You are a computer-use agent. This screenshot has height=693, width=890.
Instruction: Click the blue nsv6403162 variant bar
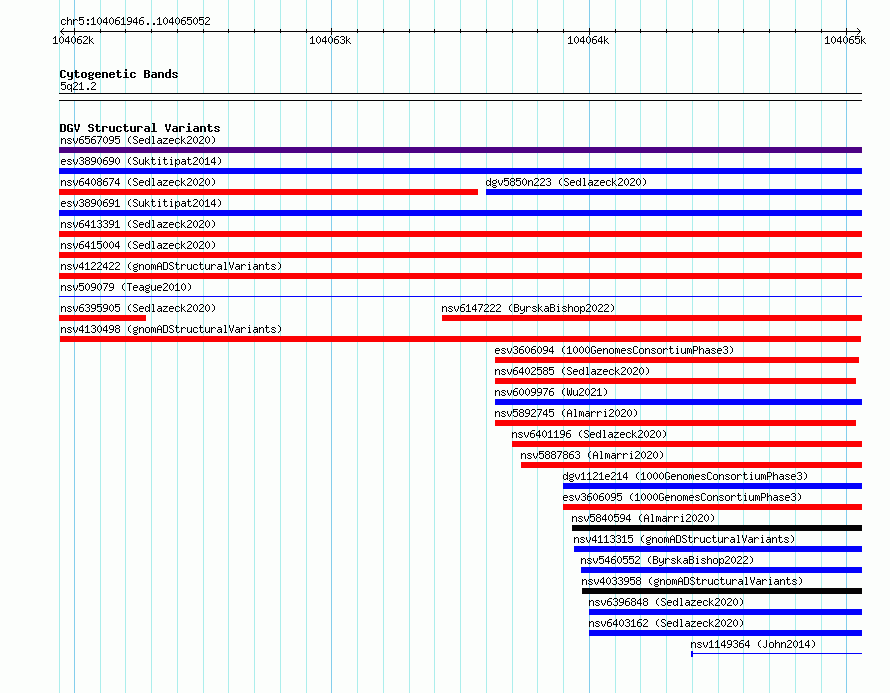(x=725, y=633)
